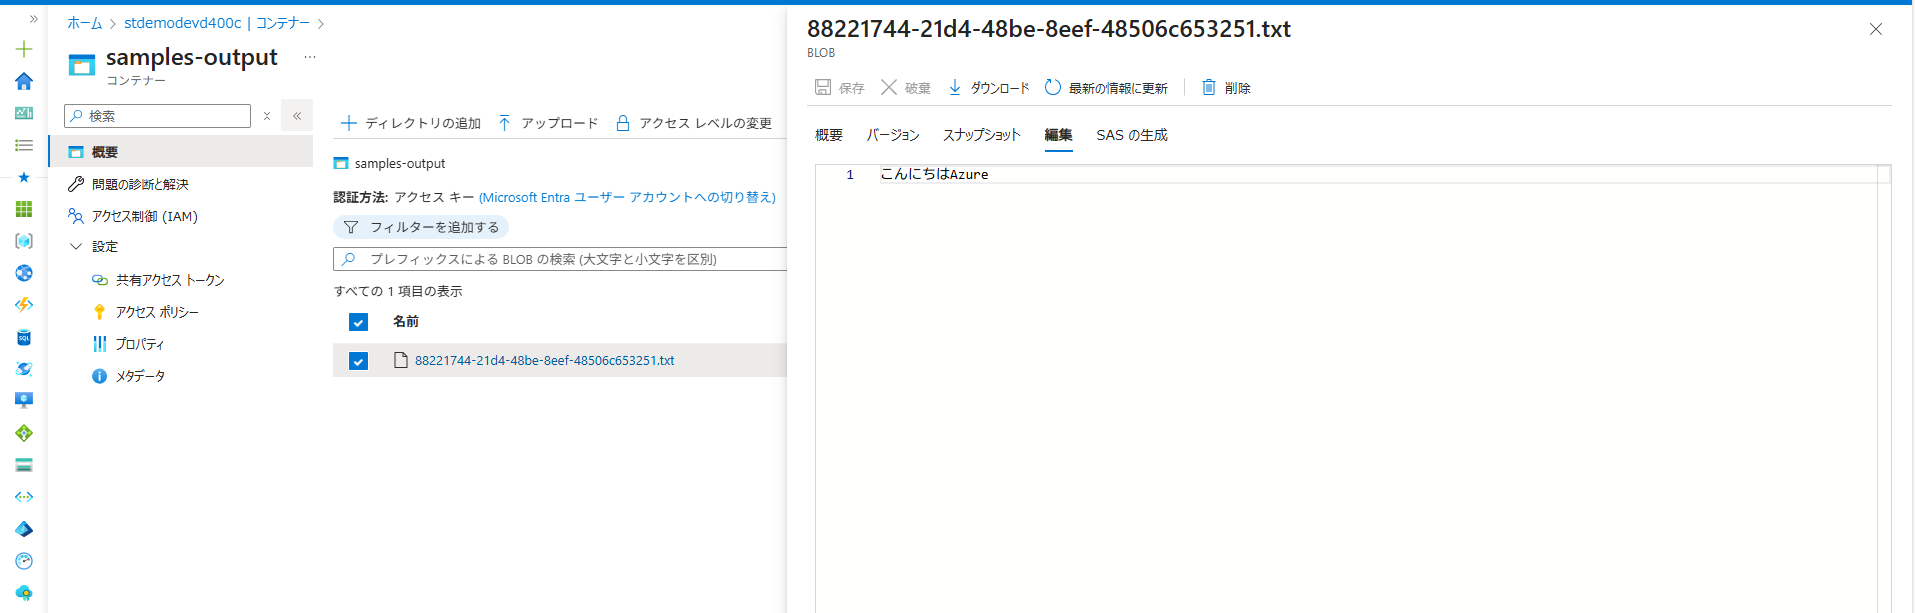
Task: Open the App Services globe icon
Action: pos(24,273)
